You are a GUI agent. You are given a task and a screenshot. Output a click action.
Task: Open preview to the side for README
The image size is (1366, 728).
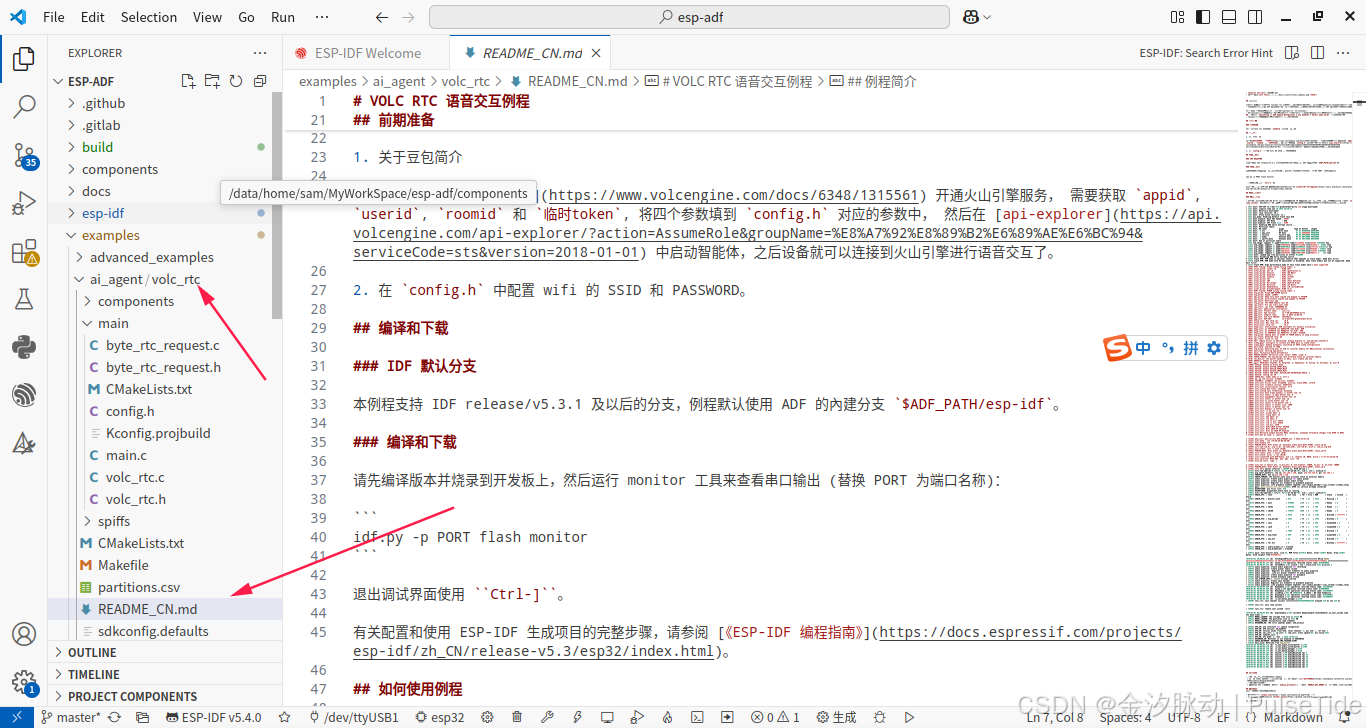[x=1293, y=53]
